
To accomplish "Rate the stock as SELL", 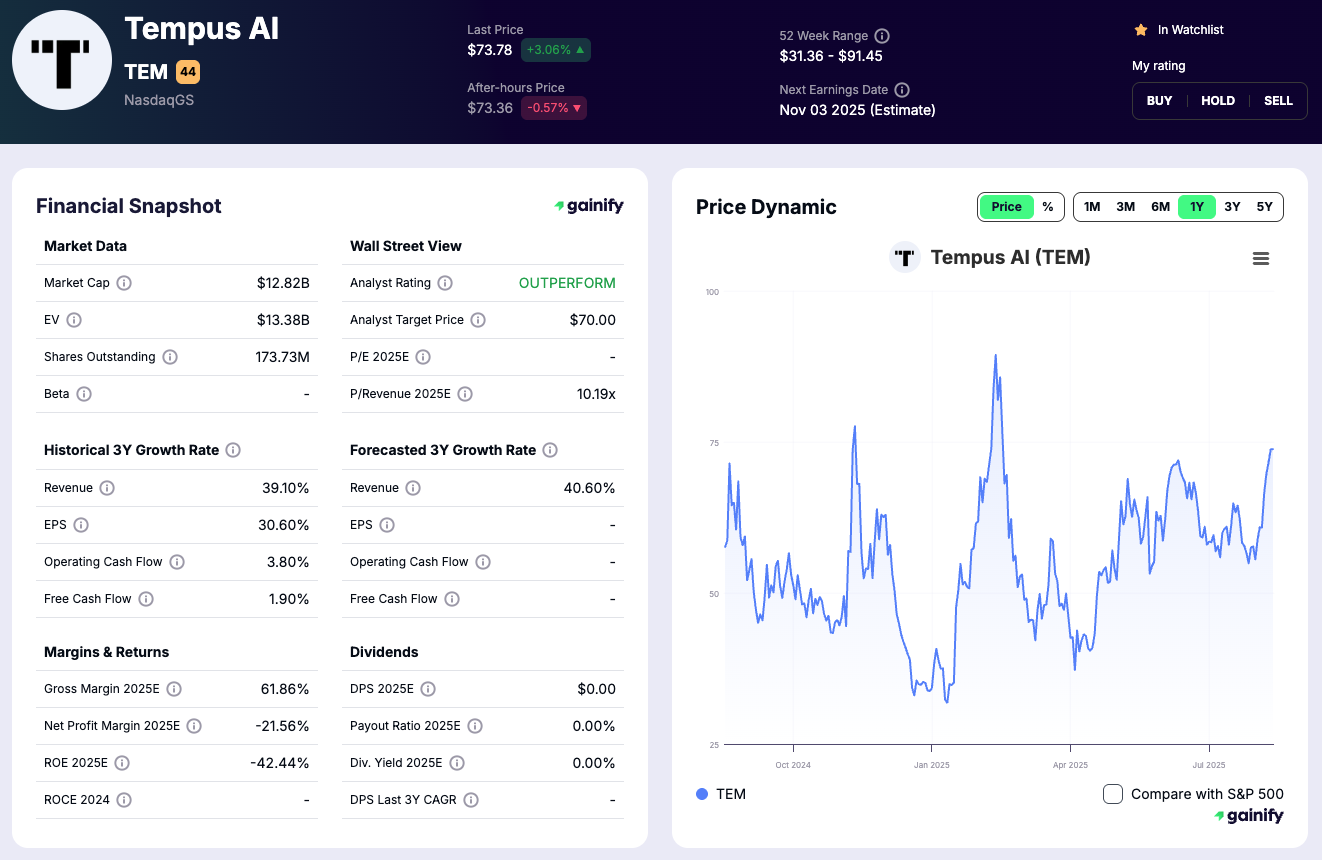I will tap(1278, 101).
